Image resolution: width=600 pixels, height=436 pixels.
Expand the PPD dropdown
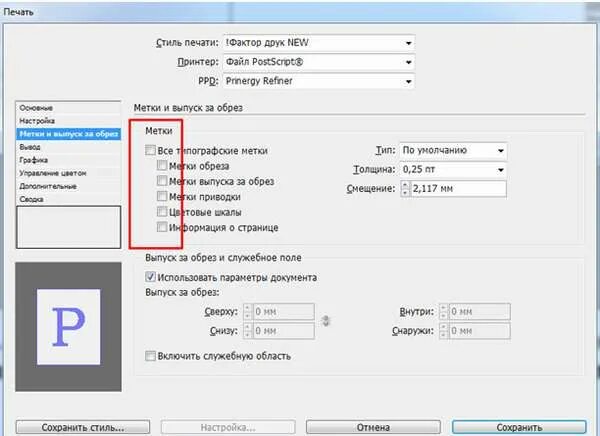[319, 81]
